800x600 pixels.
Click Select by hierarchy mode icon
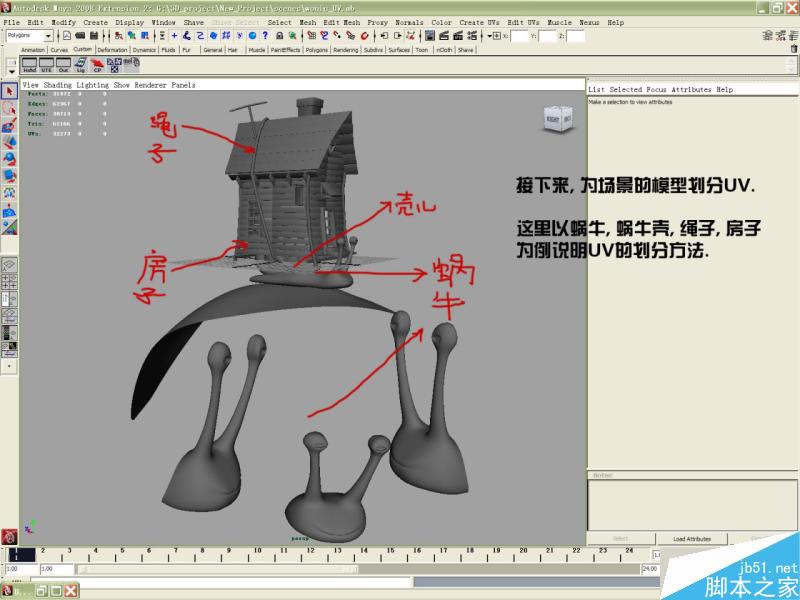[119, 36]
